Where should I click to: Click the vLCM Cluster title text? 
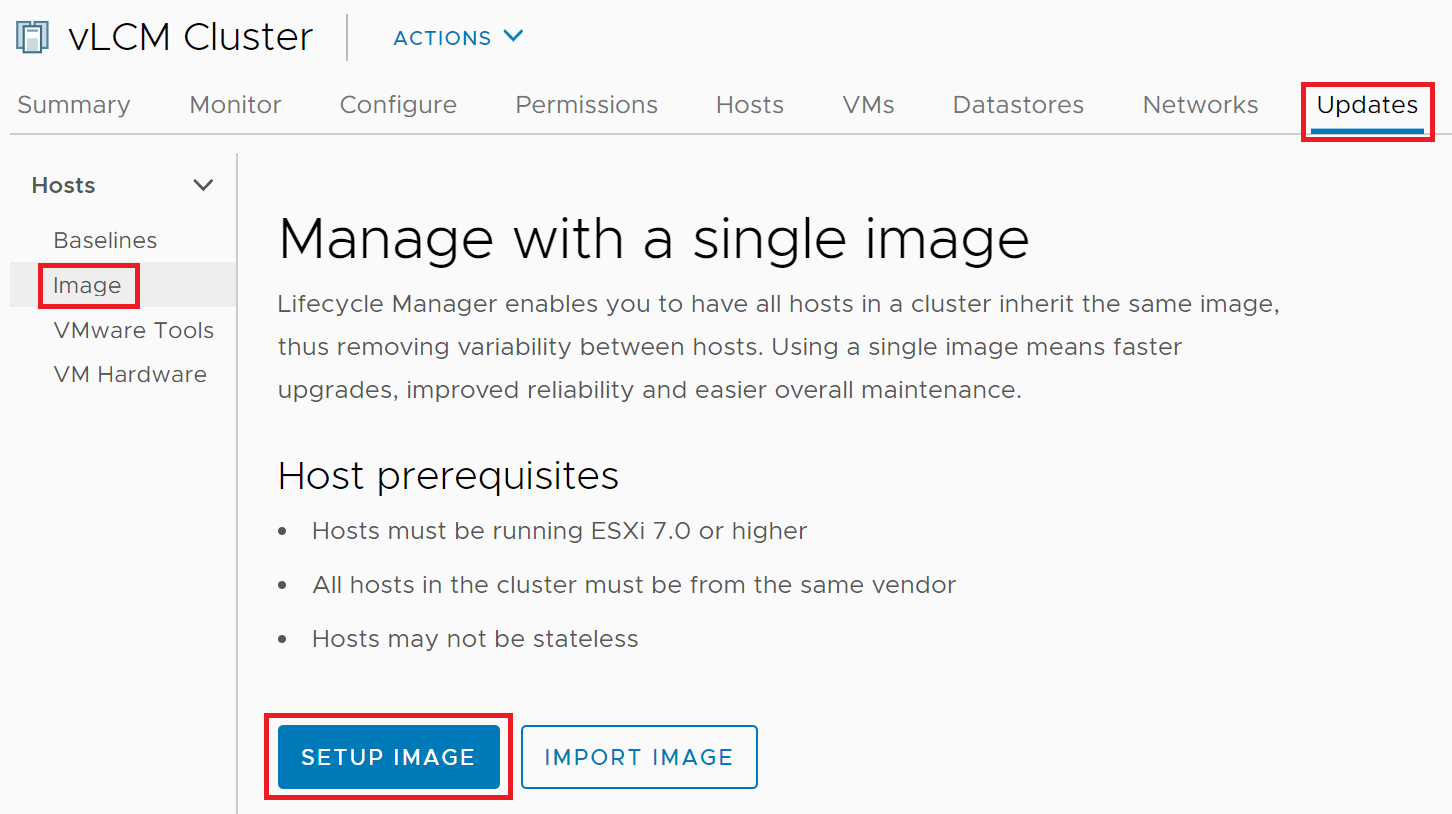190,38
